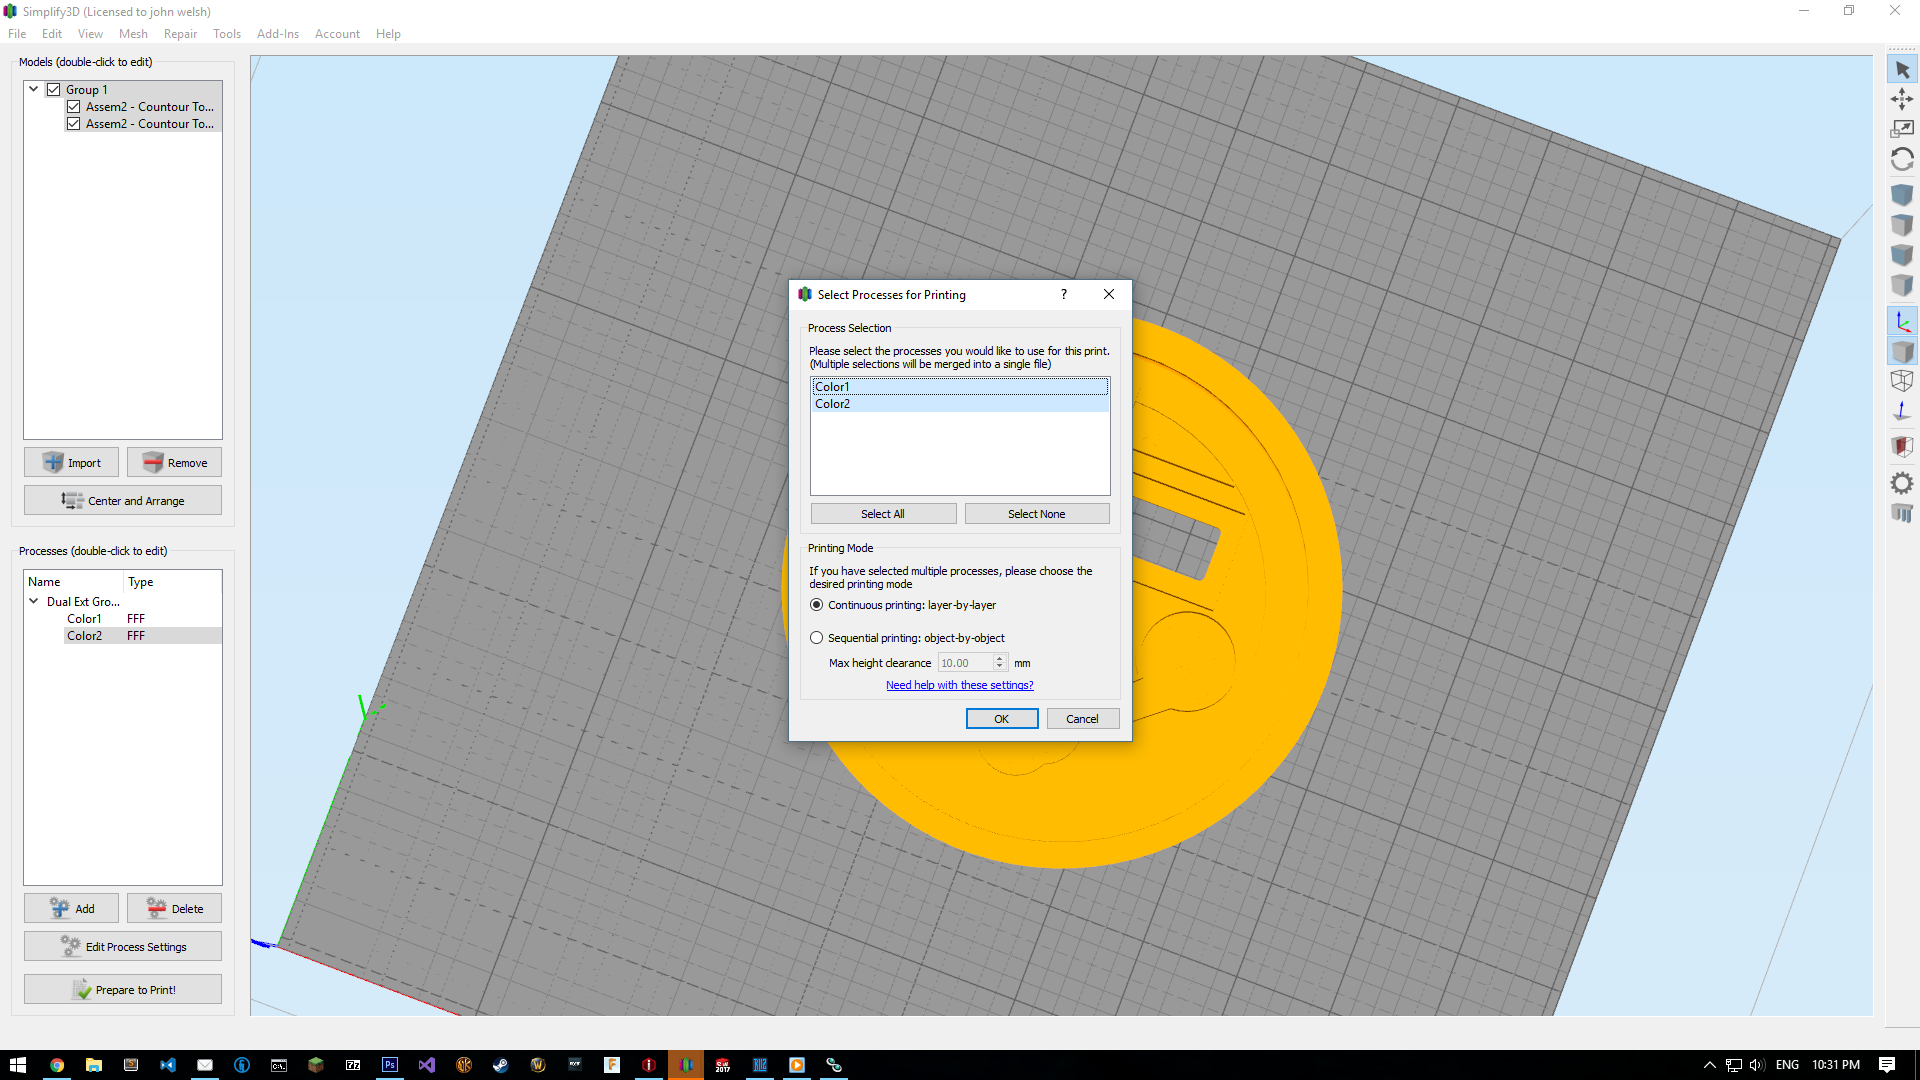Show hidden system tray icons
Image resolution: width=1920 pixels, height=1080 pixels.
click(x=1710, y=1065)
